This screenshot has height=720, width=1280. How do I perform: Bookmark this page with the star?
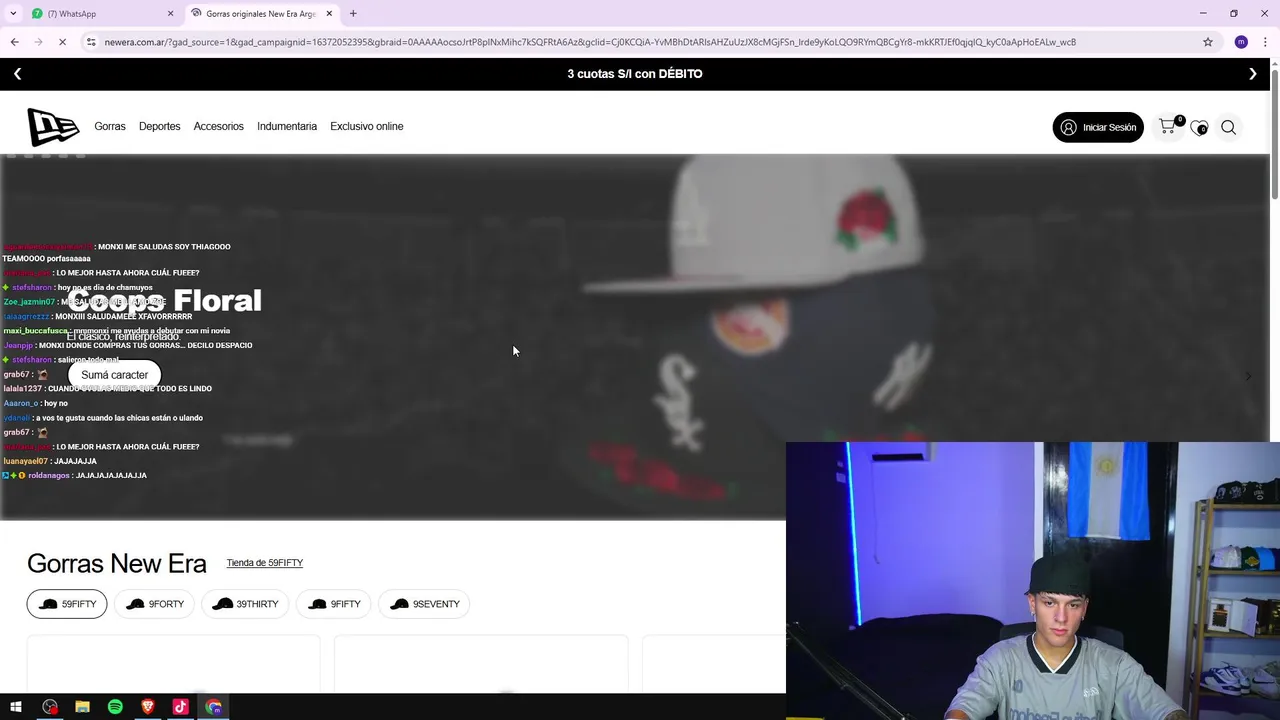point(1208,42)
